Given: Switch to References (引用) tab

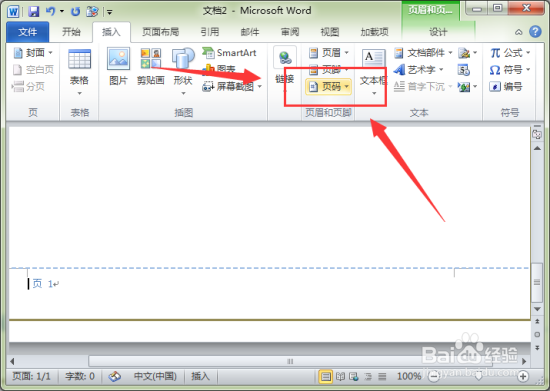Looking at the screenshot, I should (210, 32).
